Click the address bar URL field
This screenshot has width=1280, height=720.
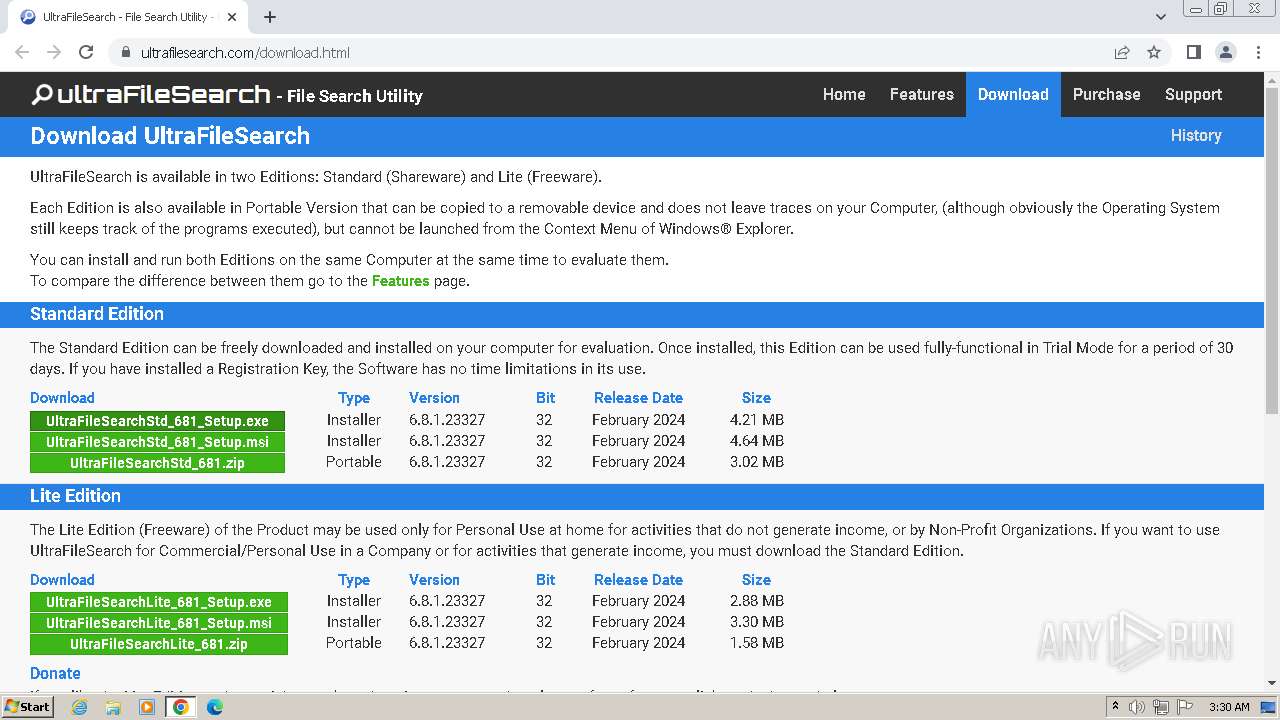point(600,52)
